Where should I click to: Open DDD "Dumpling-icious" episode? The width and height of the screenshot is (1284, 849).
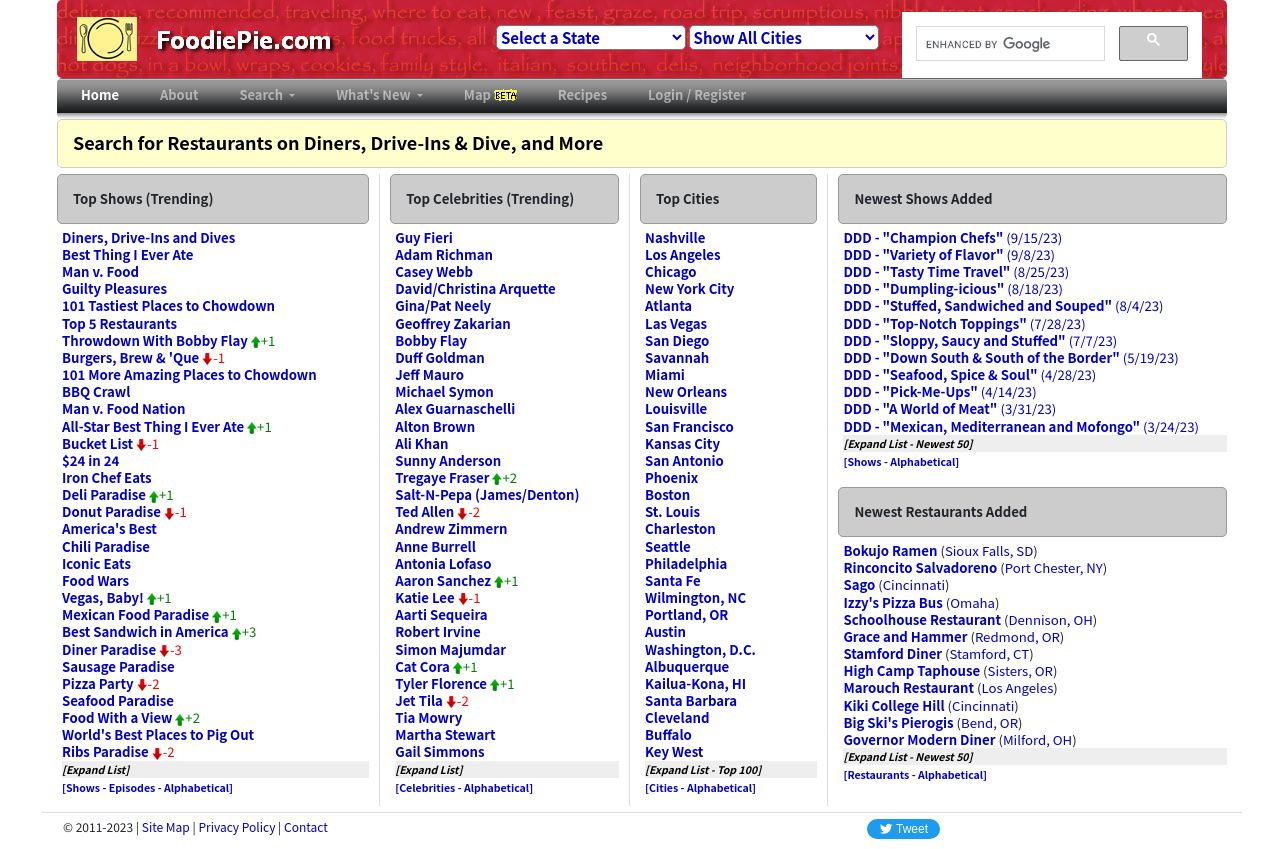pos(923,289)
